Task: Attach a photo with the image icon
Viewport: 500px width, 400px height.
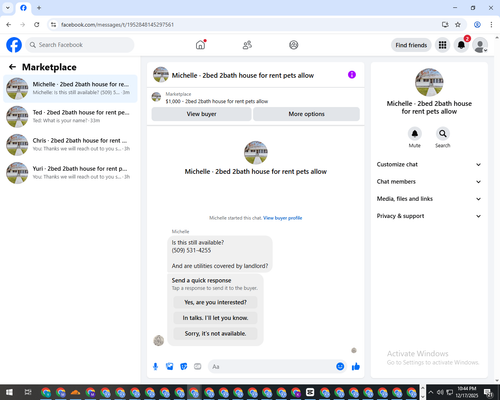Action: [x=170, y=367]
